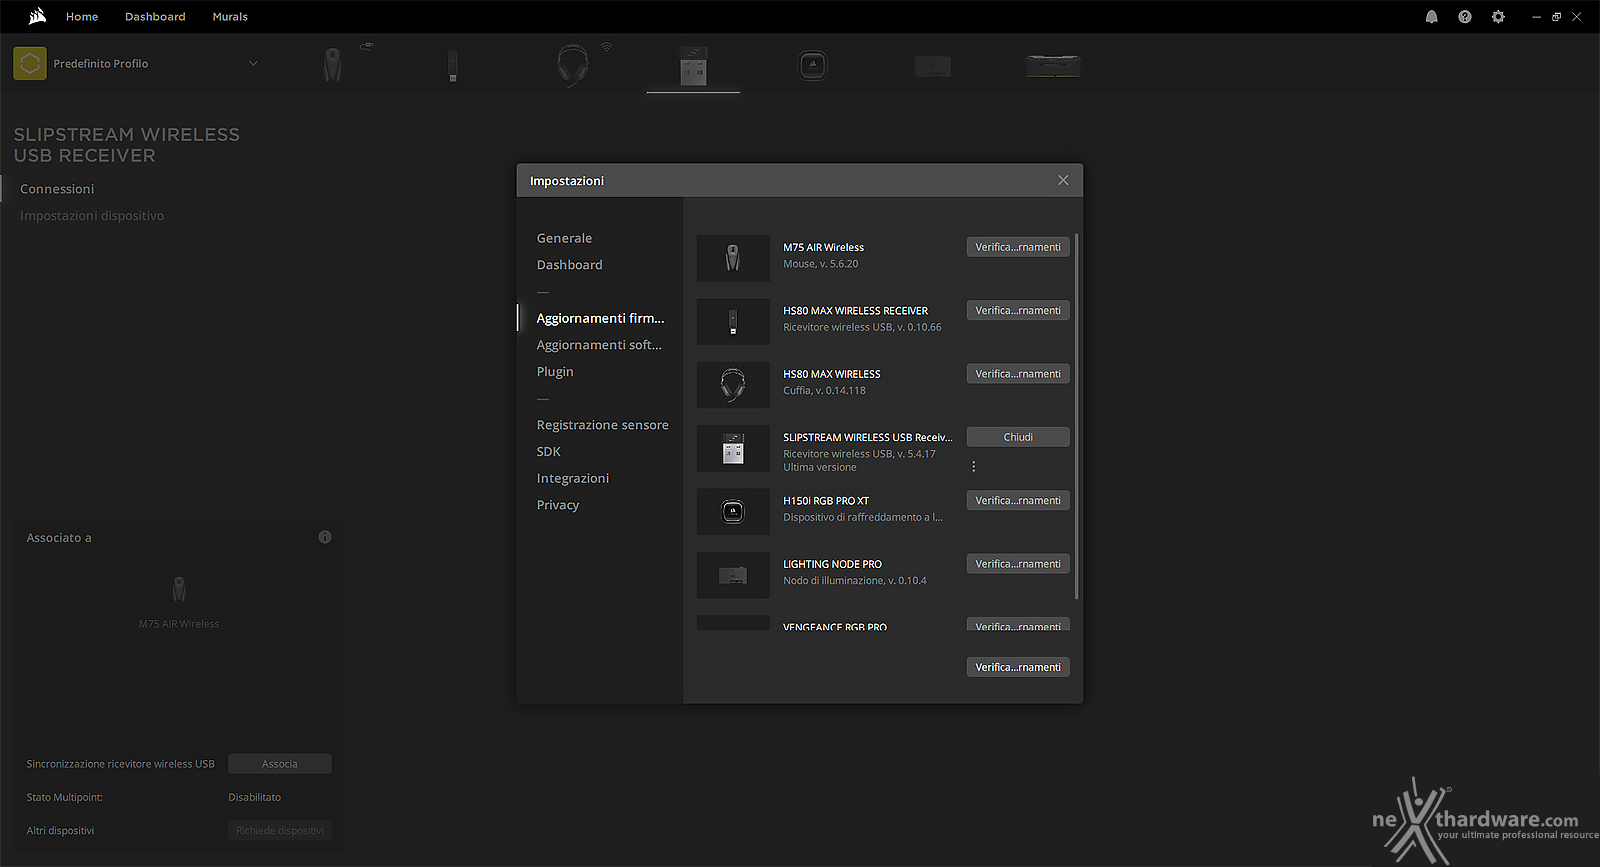The height and width of the screenshot is (867, 1600).
Task: Click the Associa button
Action: tap(280, 764)
